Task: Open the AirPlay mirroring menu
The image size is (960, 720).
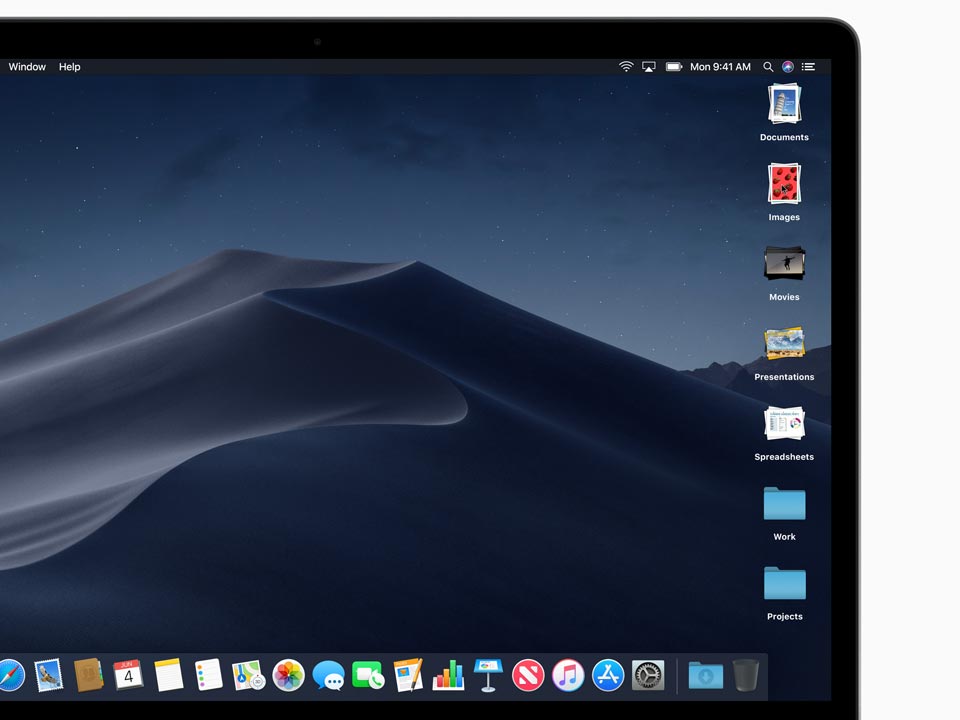Action: tap(648, 66)
